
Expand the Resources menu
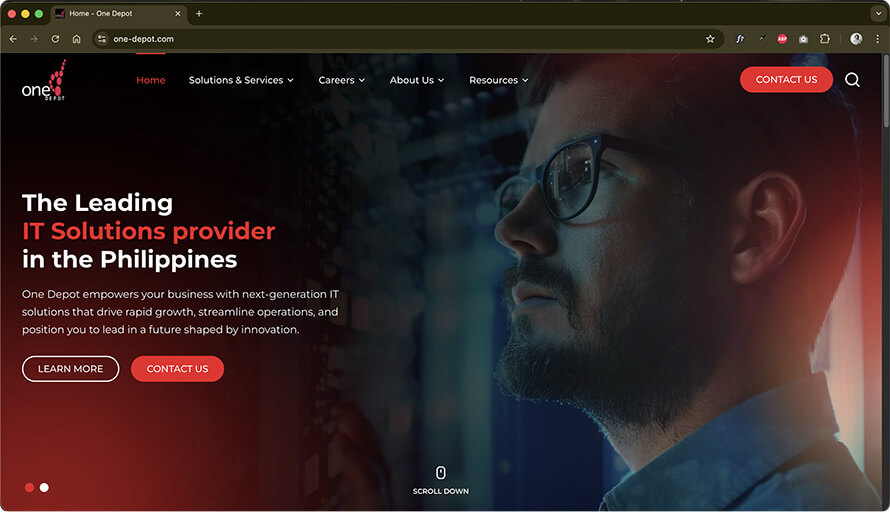point(498,80)
